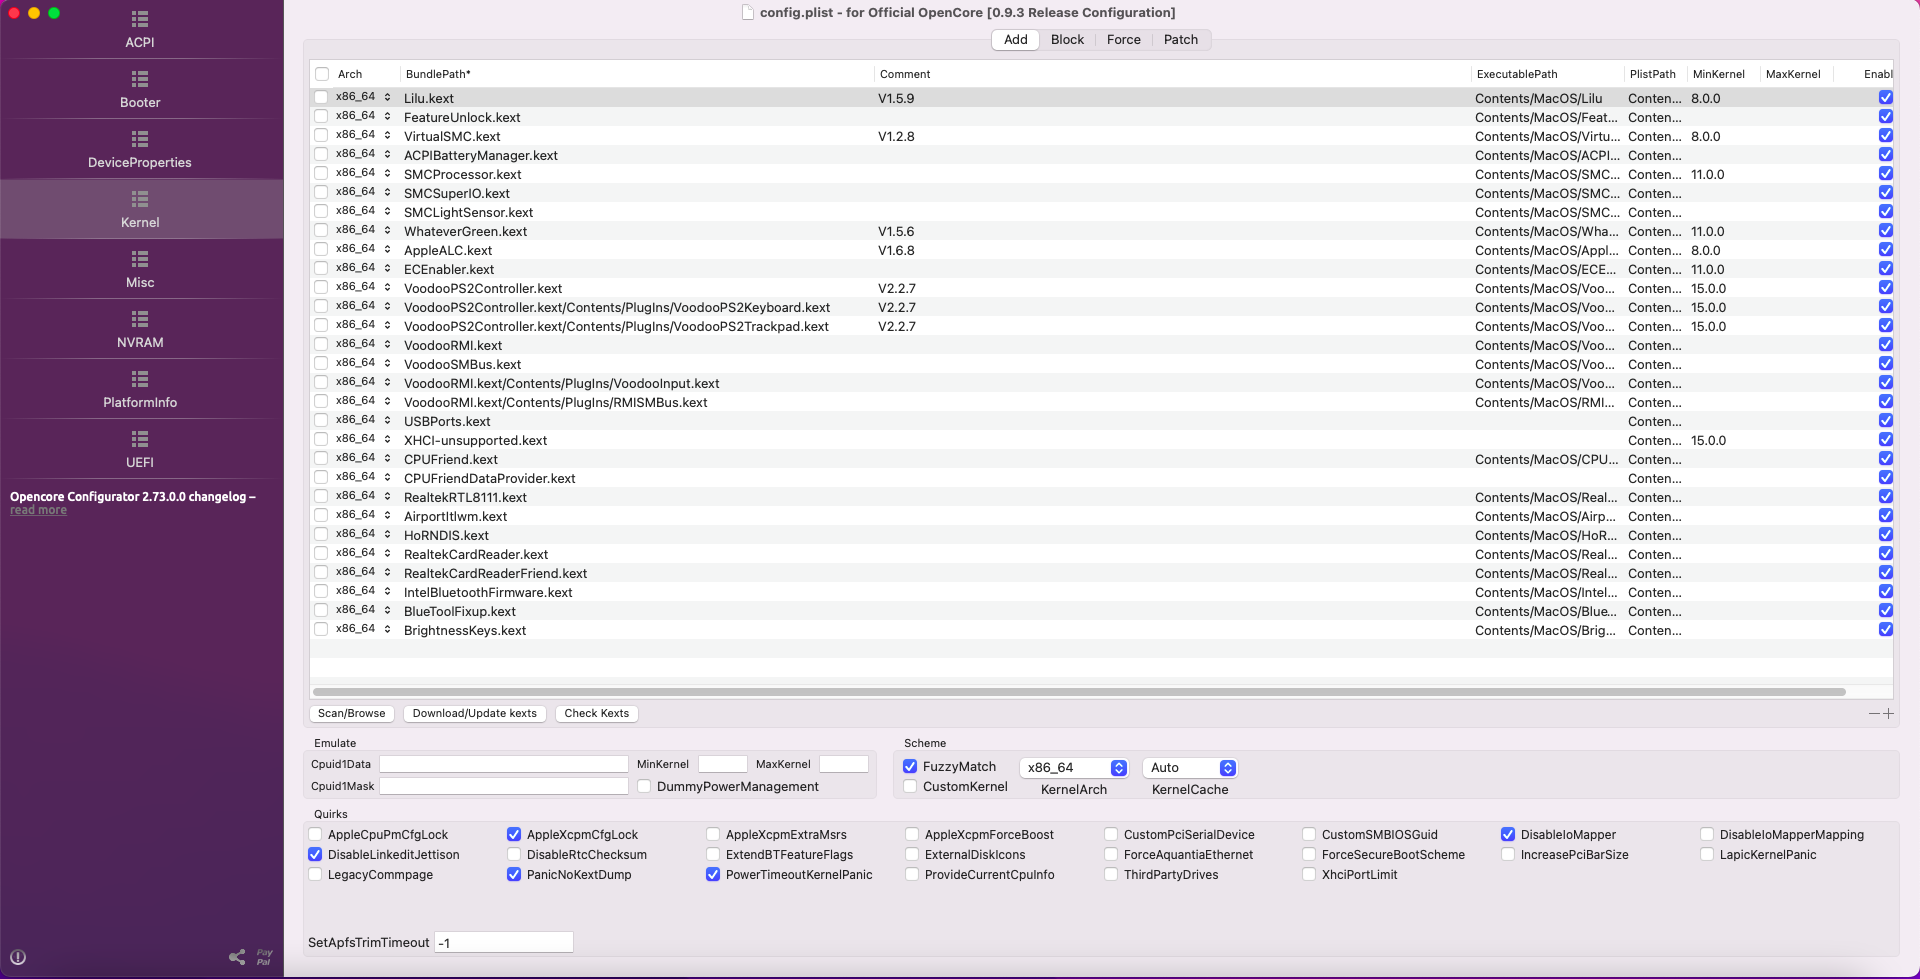Disable the Enabled checkbox for Lilu.kext

pos(1885,98)
